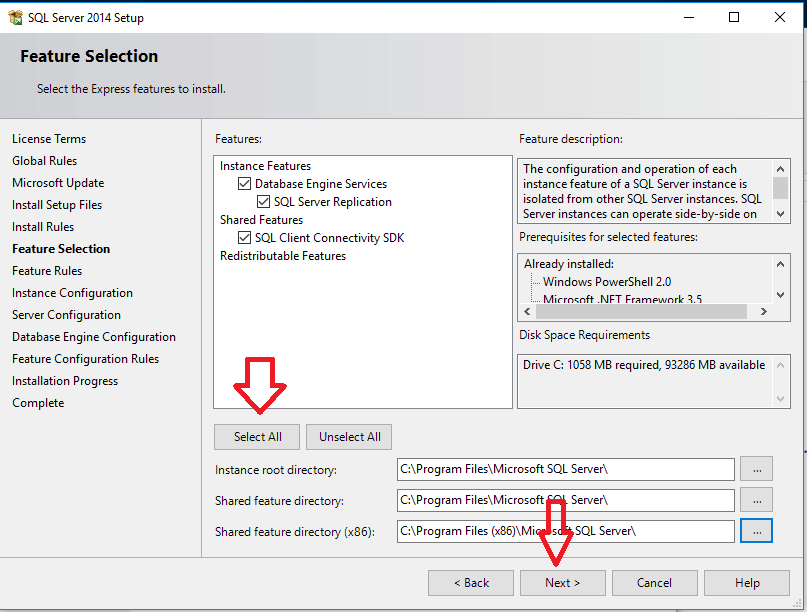Cancel the SQL Server setup
Screen dimensions: 807x612
[655, 583]
